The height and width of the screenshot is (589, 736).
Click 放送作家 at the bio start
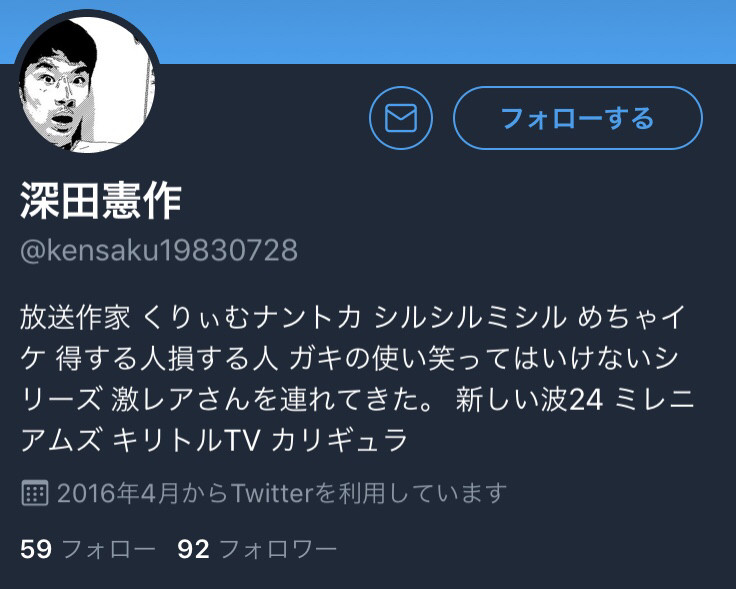[75, 318]
